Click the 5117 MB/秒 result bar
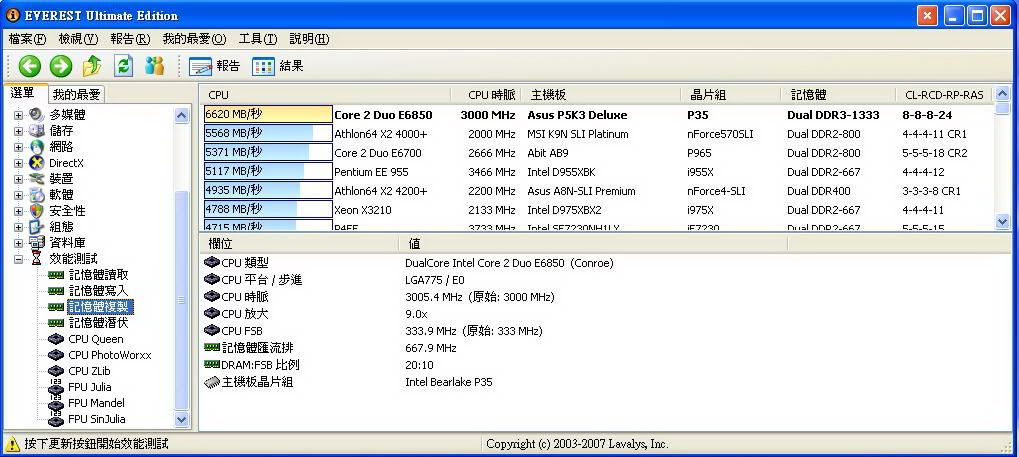 click(x=268, y=172)
